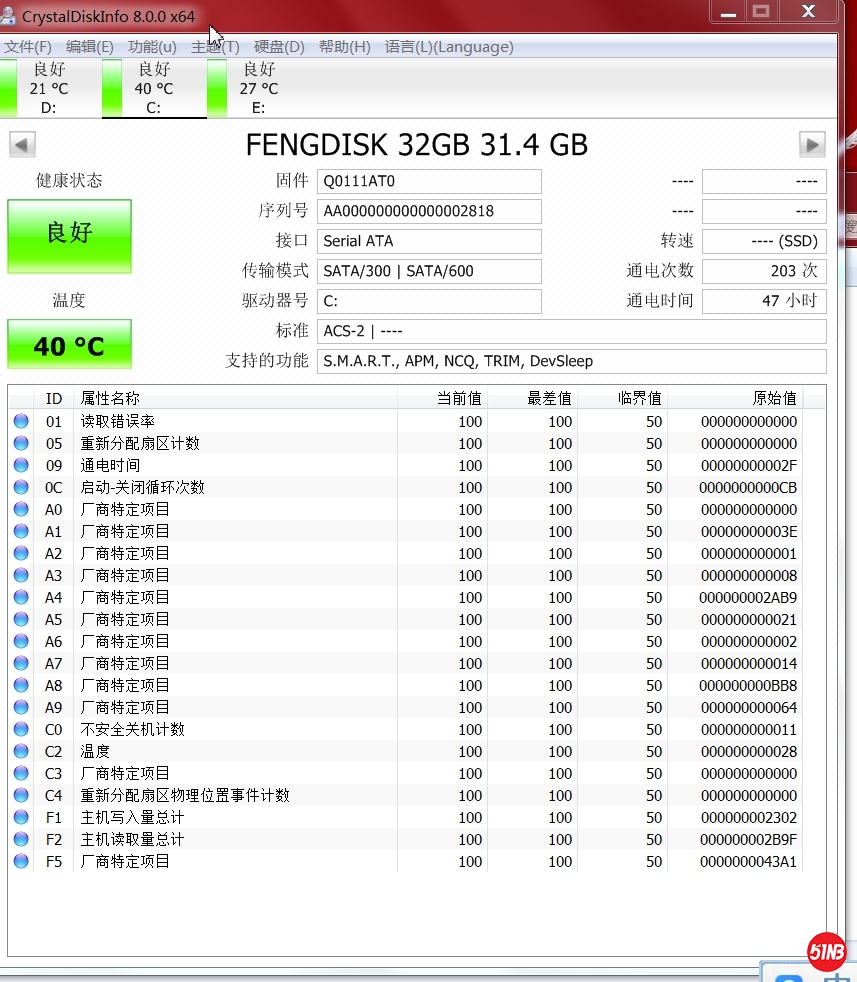Click the next disk right arrow
The image size is (857, 982).
(x=812, y=145)
